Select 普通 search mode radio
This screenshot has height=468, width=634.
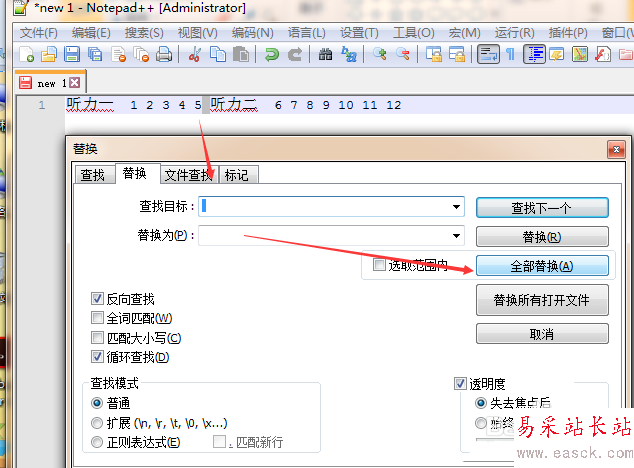coord(97,403)
